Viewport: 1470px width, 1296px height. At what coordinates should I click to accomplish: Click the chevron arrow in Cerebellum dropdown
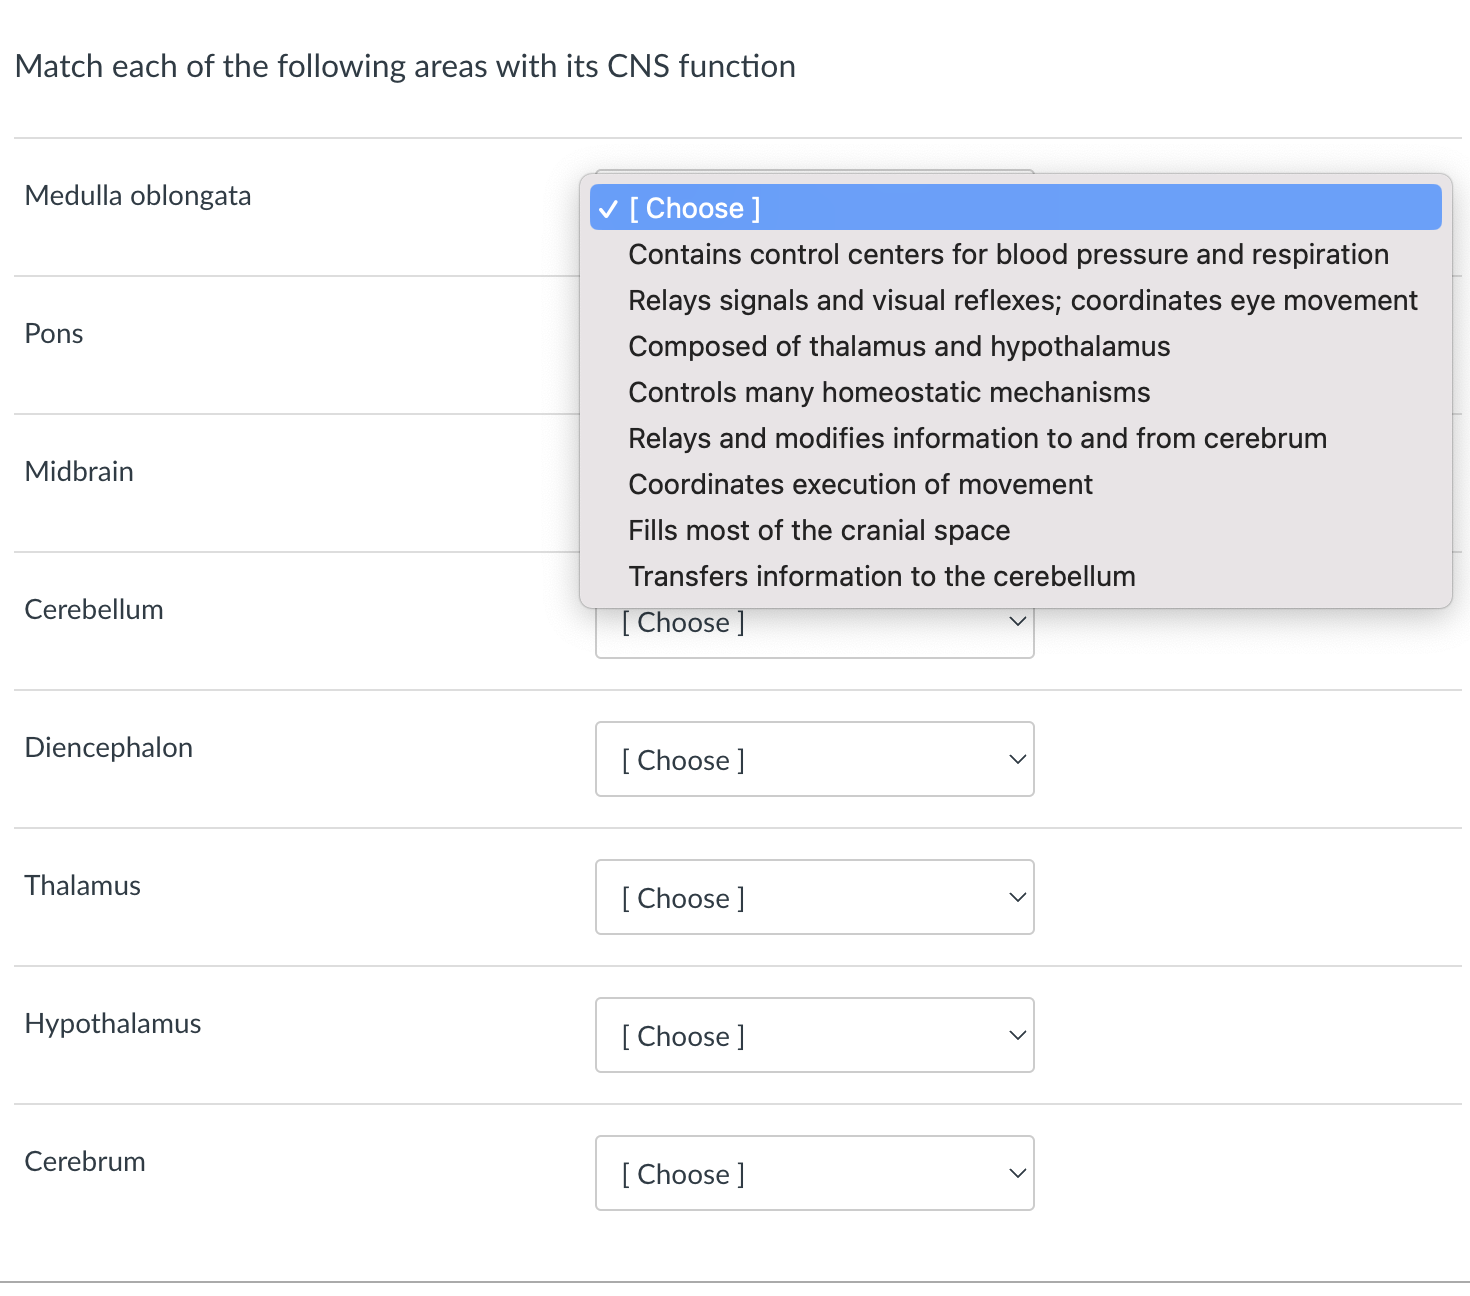click(1017, 623)
